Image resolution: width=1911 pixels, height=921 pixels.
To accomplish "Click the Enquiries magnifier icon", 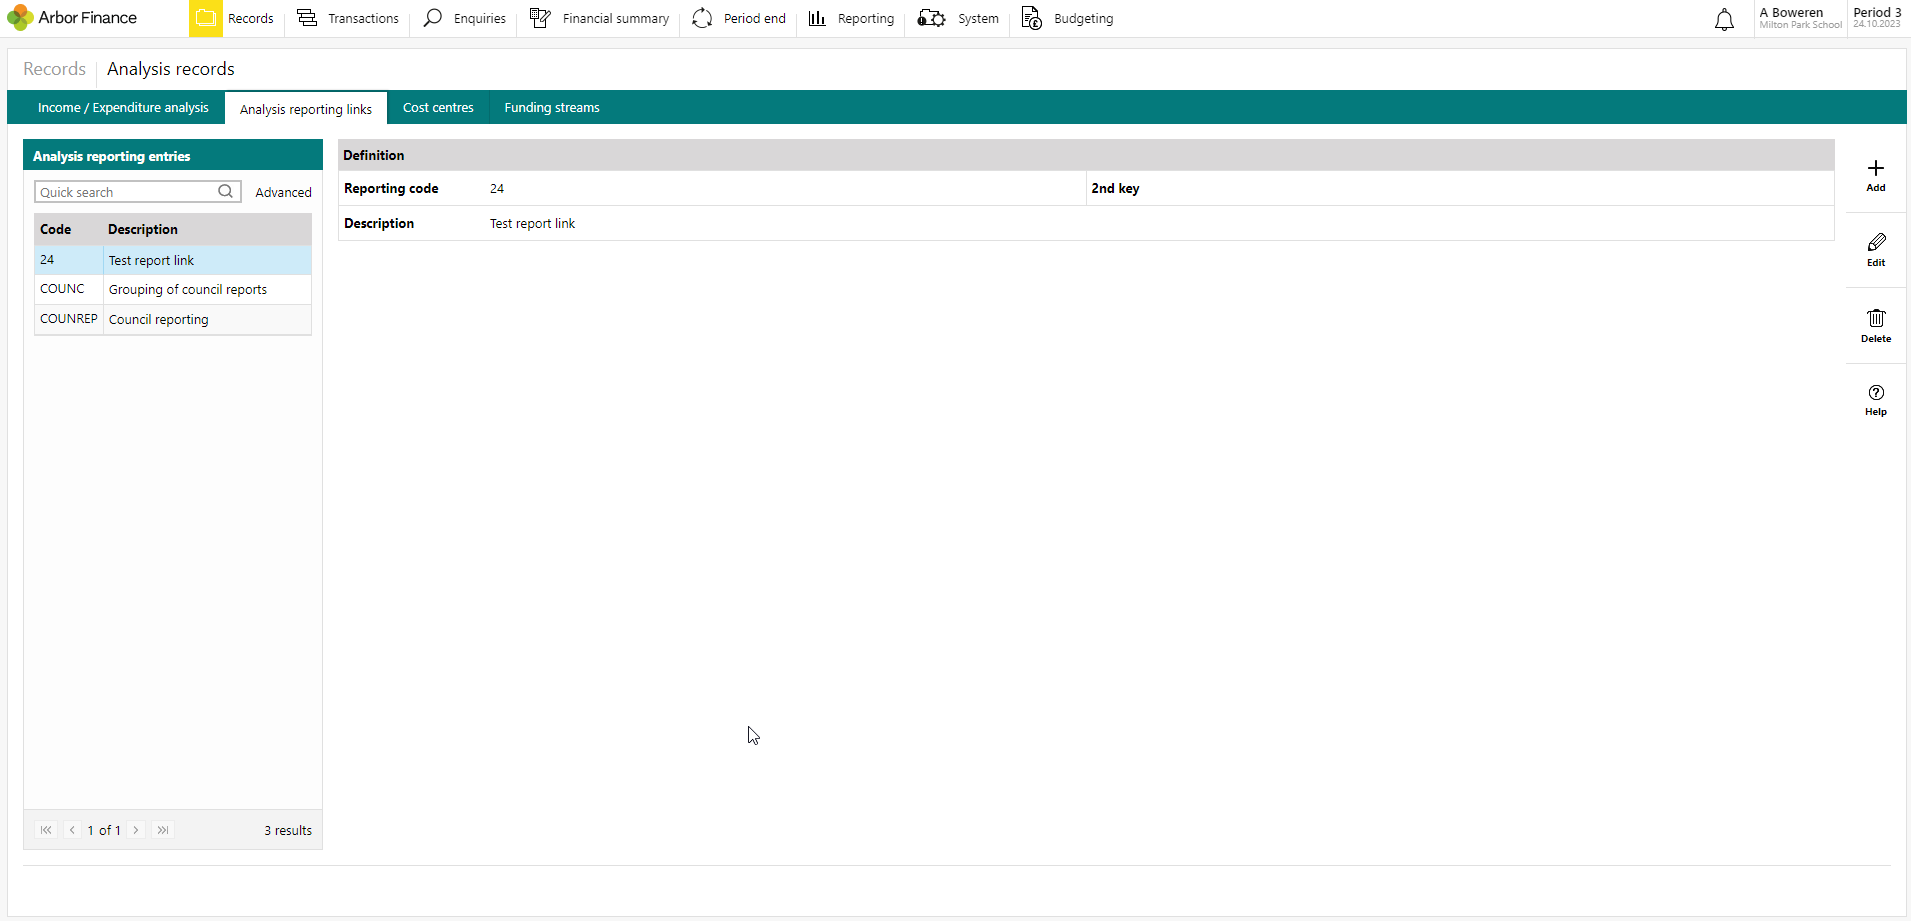I will point(433,18).
